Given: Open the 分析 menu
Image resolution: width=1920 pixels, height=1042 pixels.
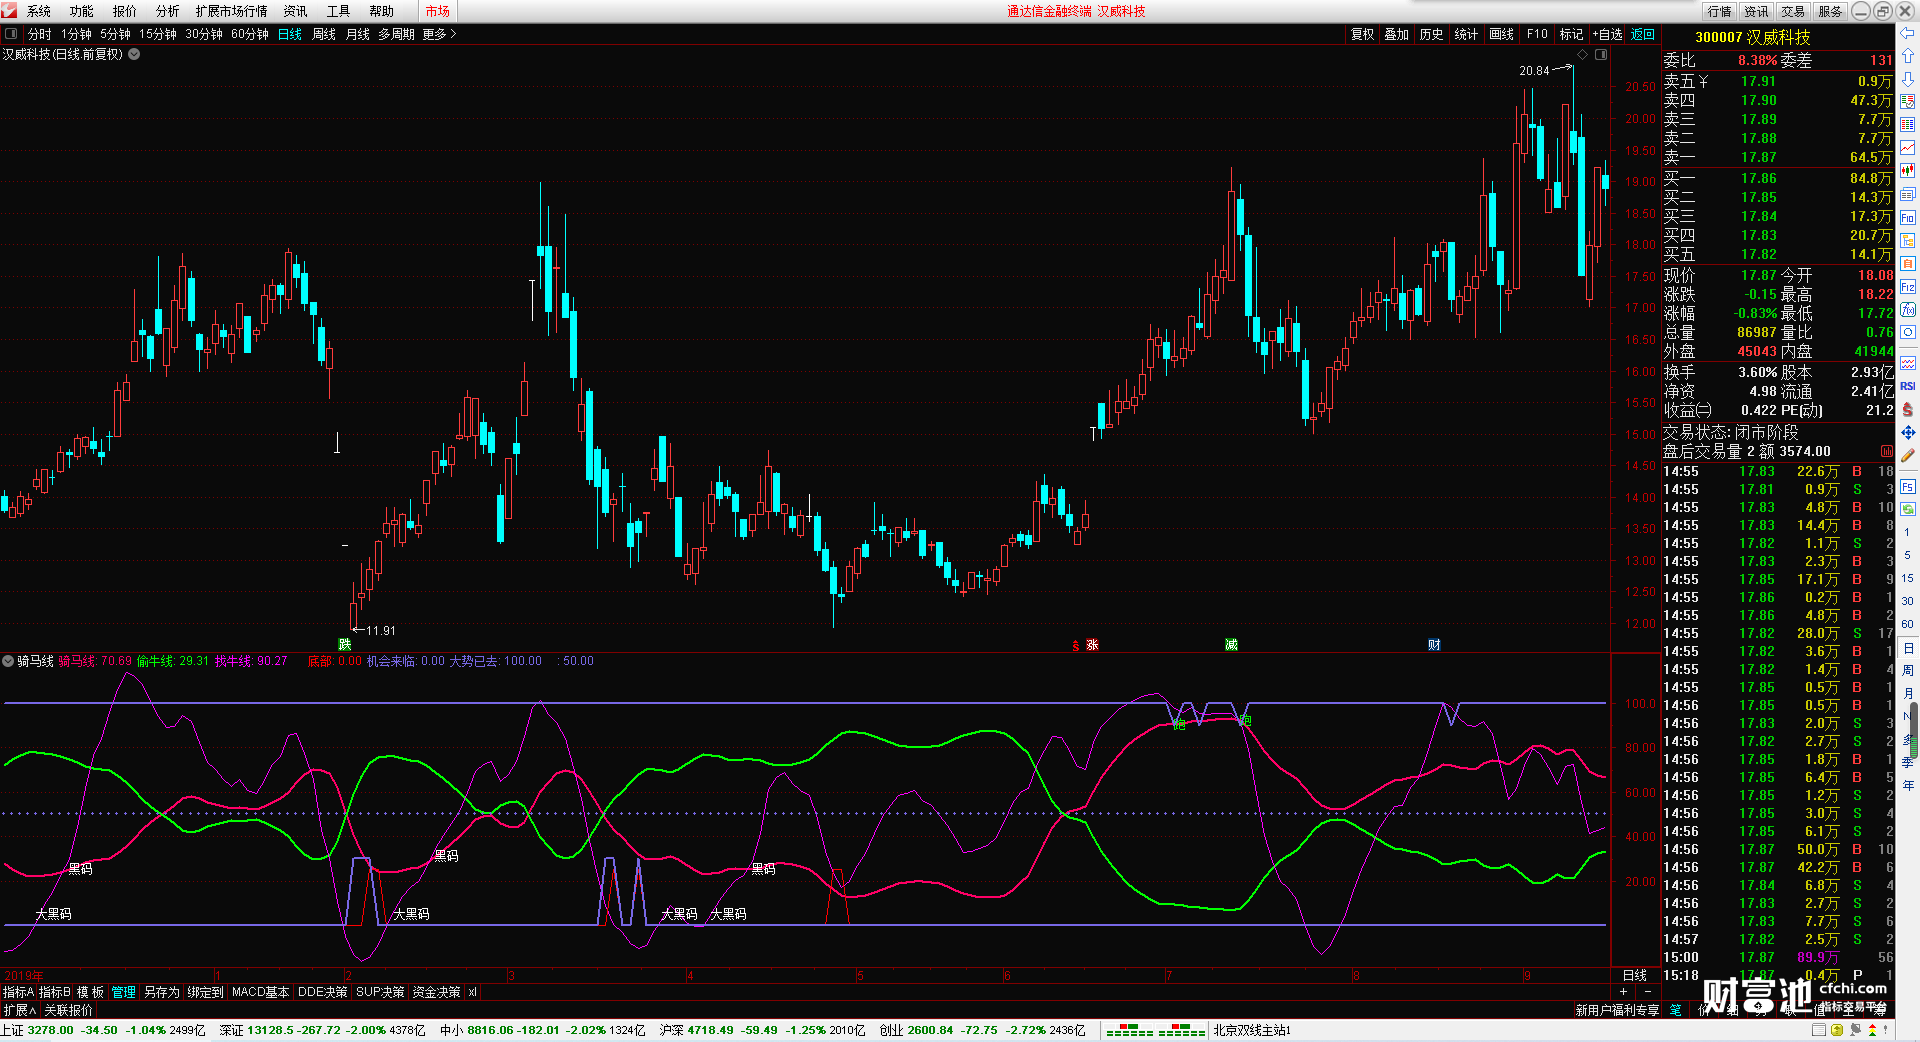Looking at the screenshot, I should 168,11.
